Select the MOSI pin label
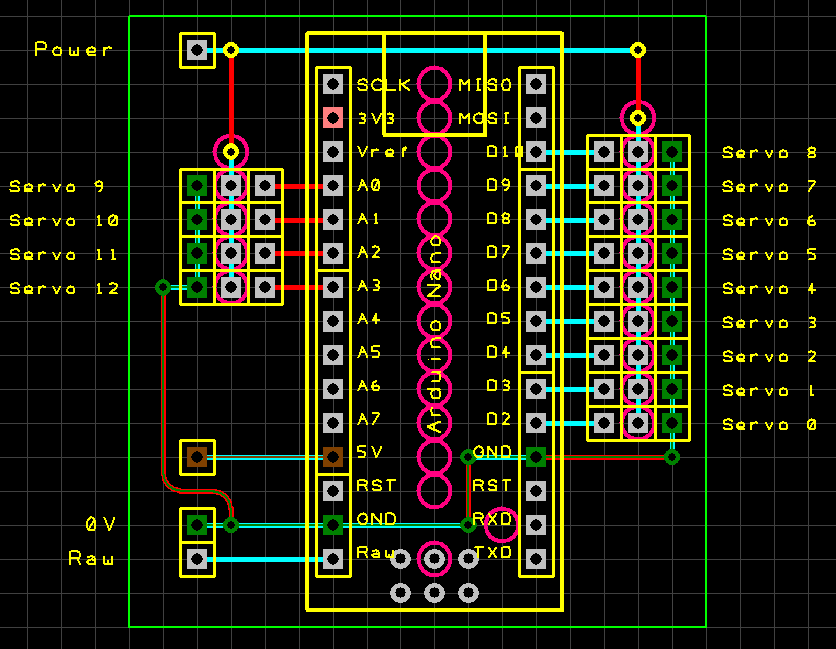This screenshot has width=836, height=649. [x=484, y=118]
